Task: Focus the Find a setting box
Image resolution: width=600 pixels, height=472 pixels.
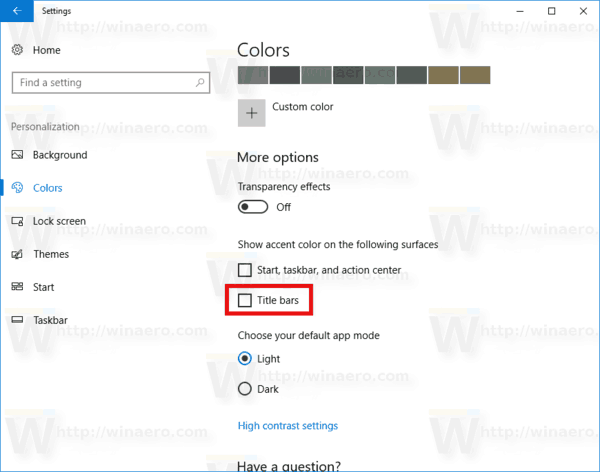Action: (111, 82)
